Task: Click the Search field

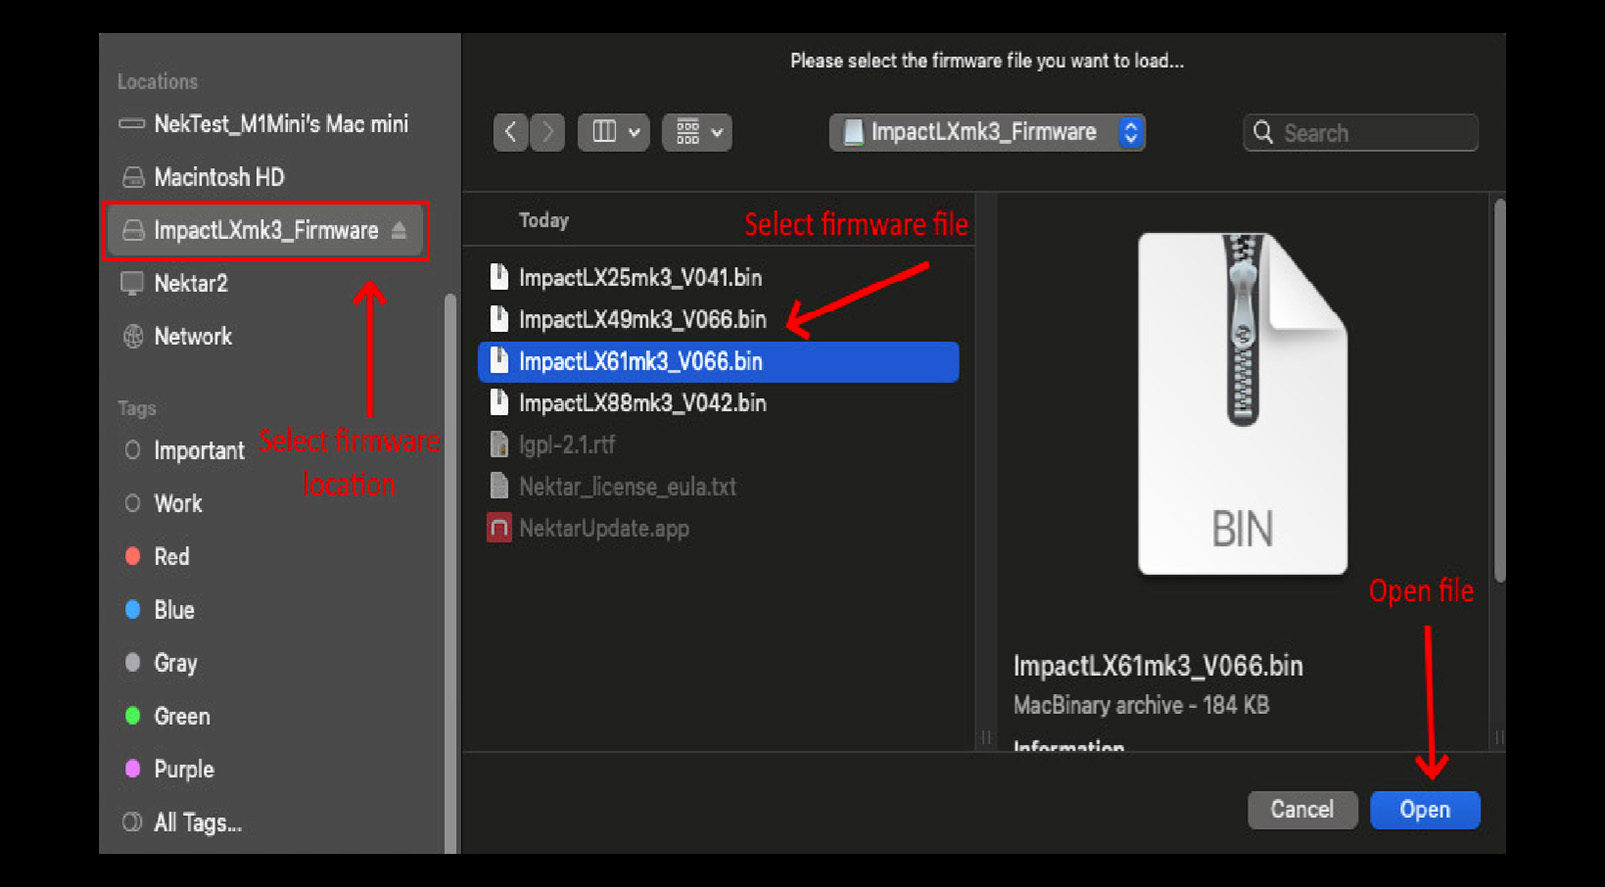Action: pos(1360,133)
